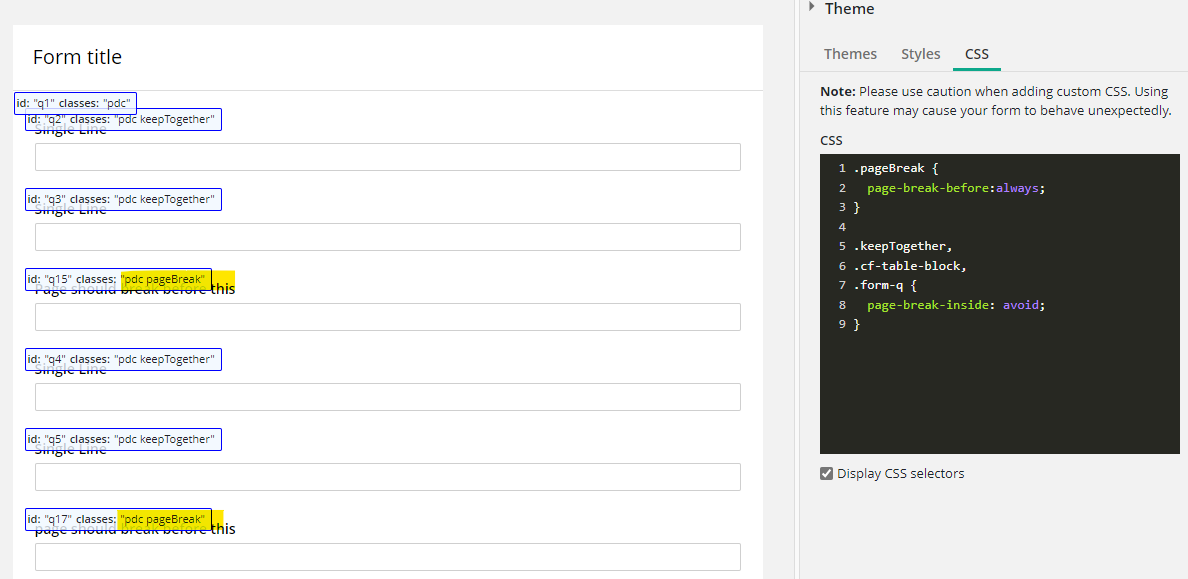Click the .keepTogether, line in editor
The width and height of the screenshot is (1188, 579).
[x=902, y=246]
